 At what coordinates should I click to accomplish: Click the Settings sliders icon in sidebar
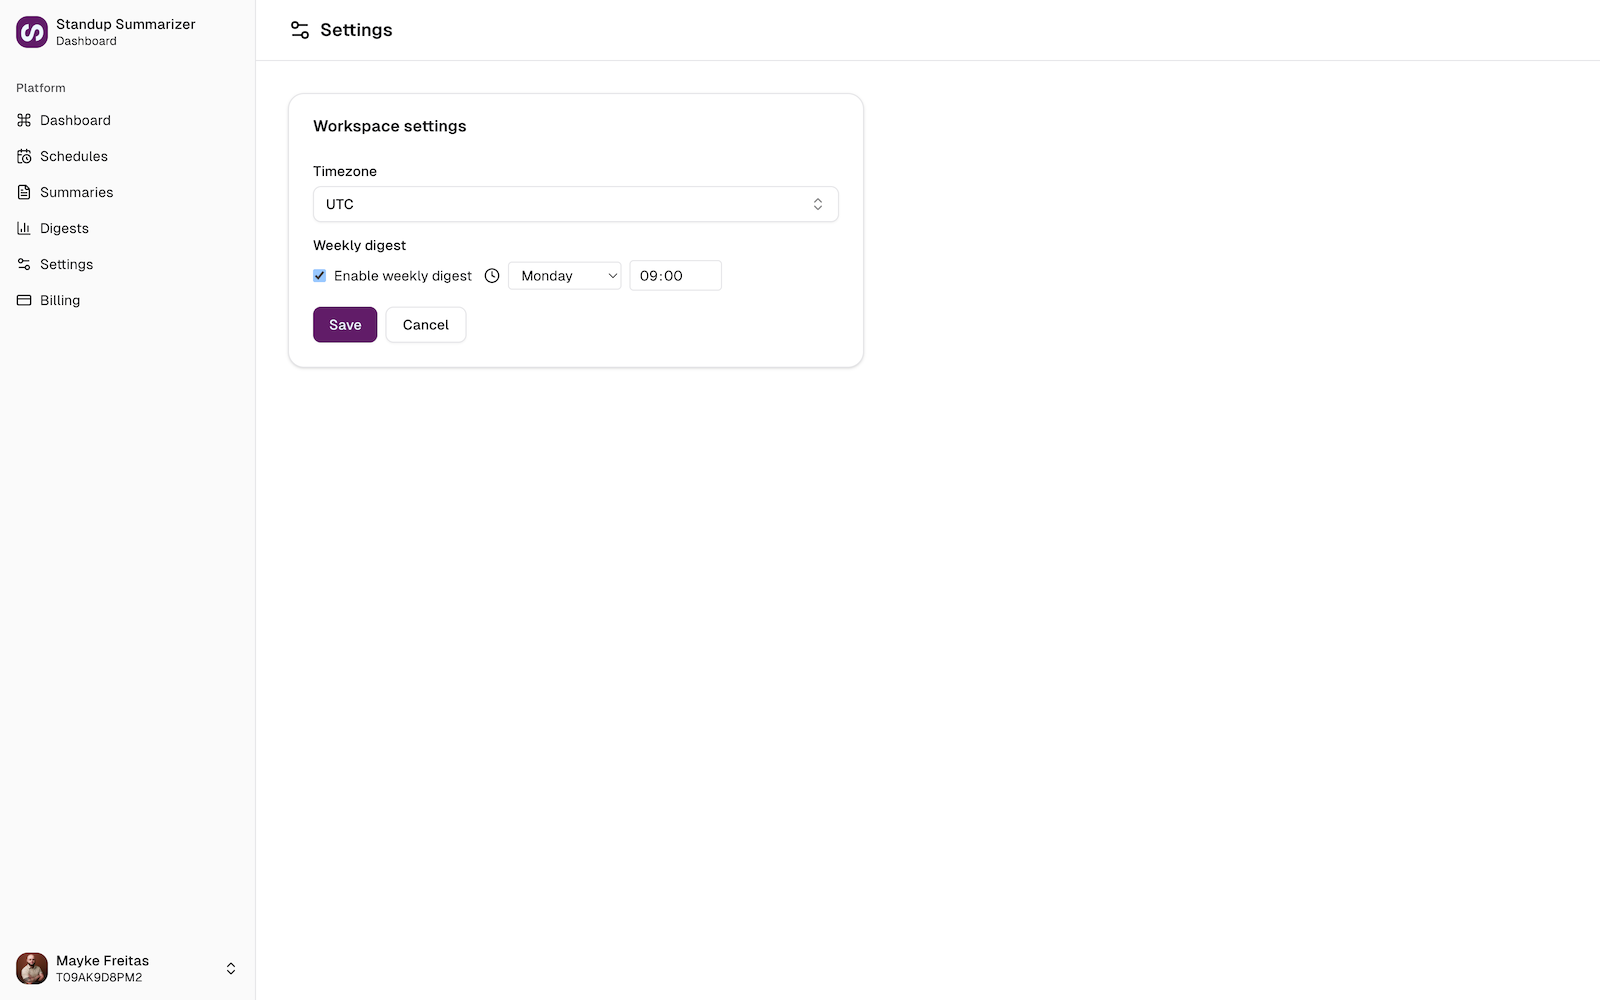(24, 264)
